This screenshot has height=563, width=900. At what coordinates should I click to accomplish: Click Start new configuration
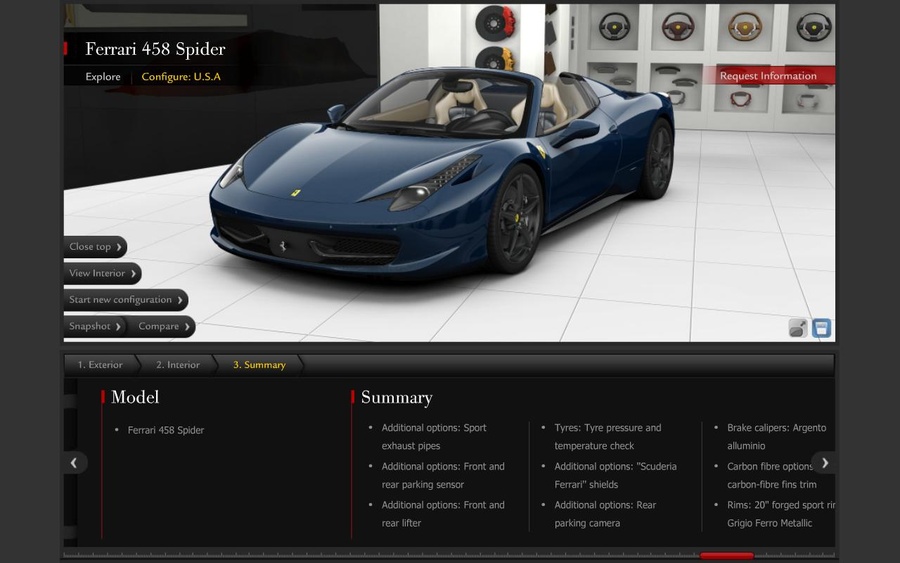pos(125,300)
